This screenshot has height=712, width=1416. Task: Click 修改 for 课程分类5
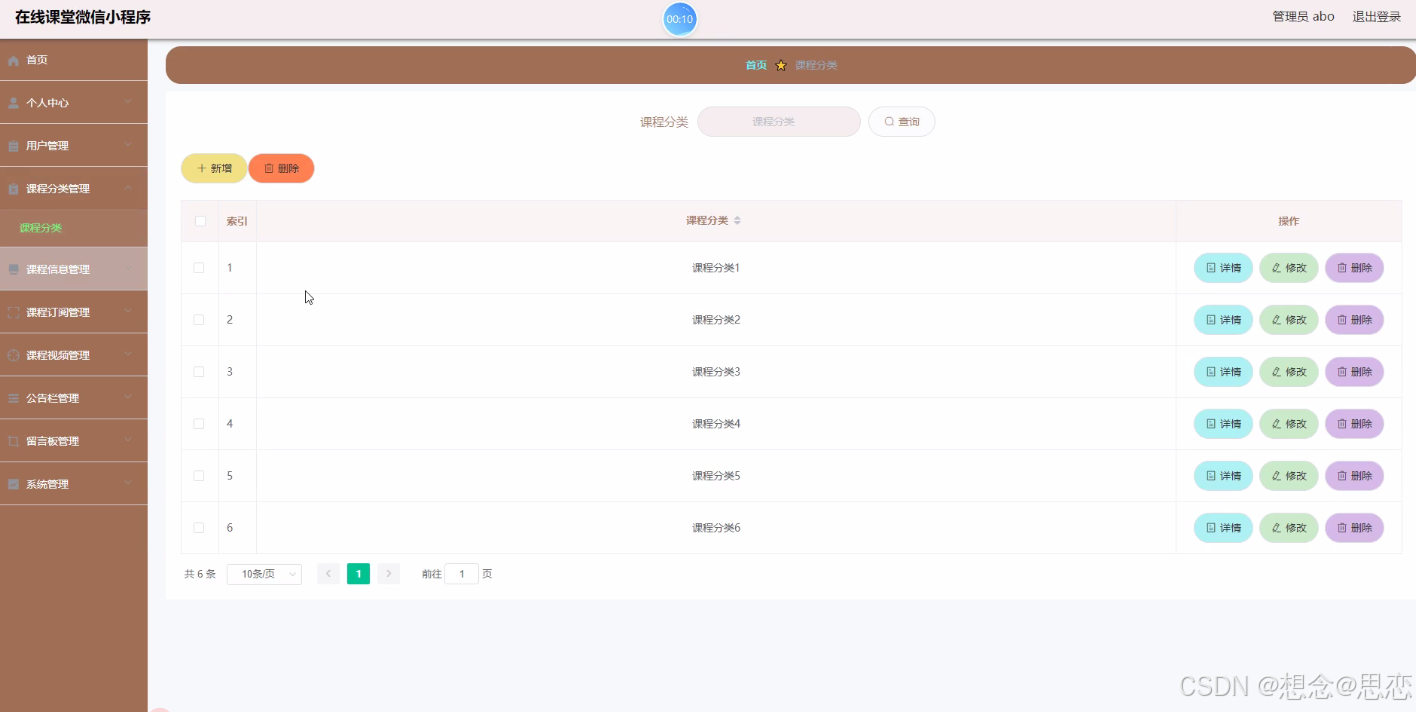(1289, 476)
